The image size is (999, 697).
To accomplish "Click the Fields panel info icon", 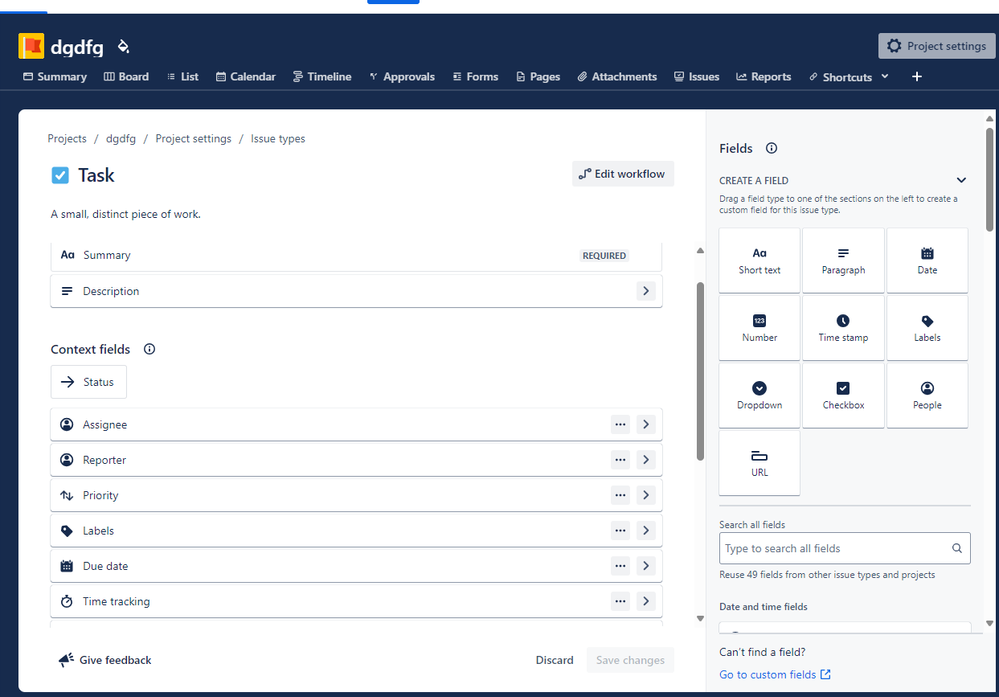I will 772,148.
